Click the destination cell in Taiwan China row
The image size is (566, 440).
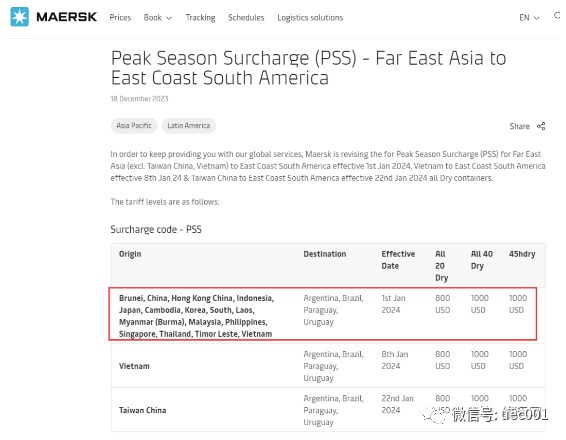tap(334, 410)
